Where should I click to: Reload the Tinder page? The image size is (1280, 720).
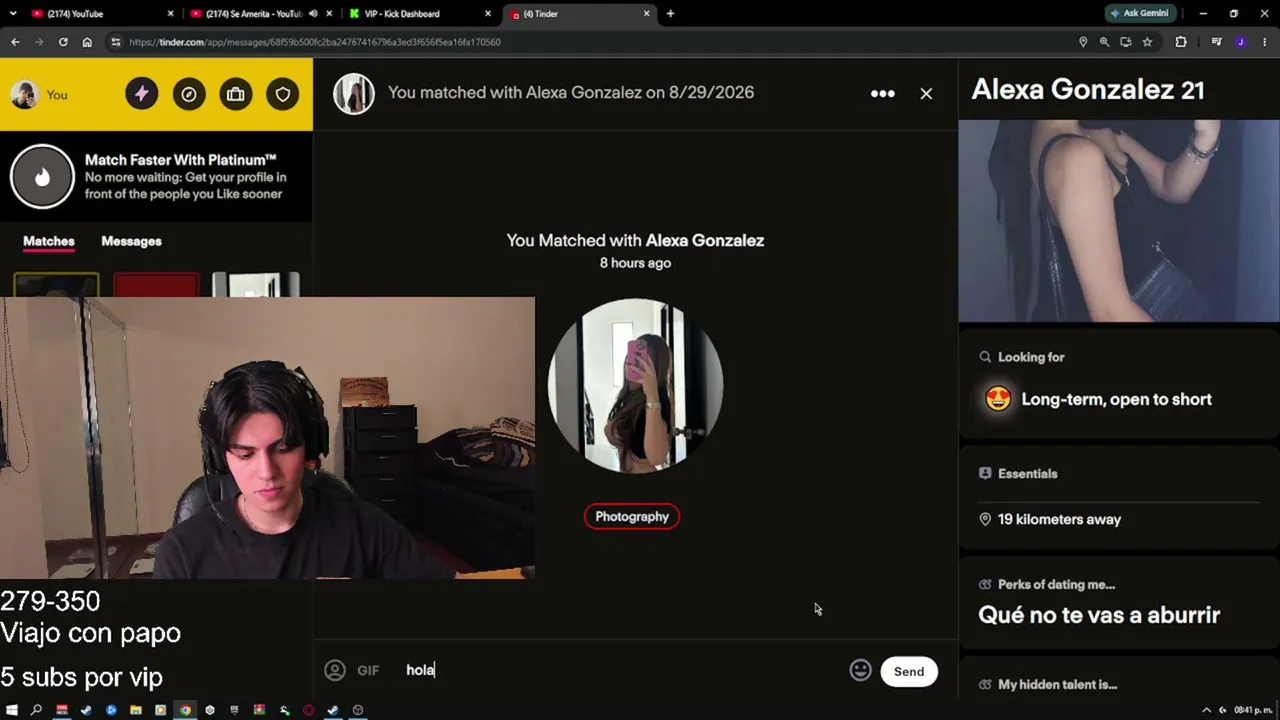[x=63, y=42]
